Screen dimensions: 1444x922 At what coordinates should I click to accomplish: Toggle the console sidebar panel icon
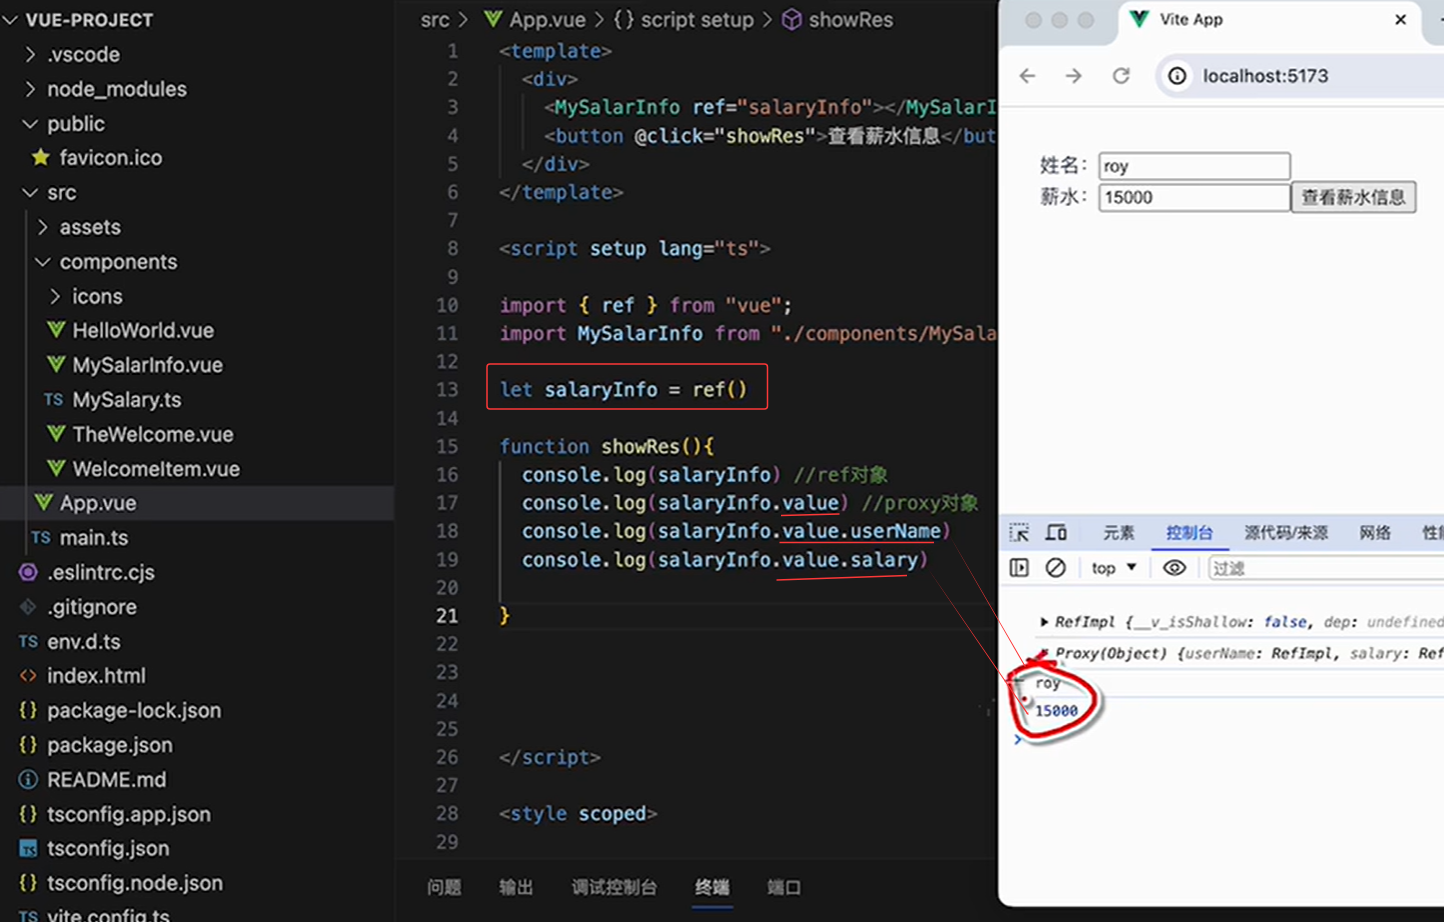tap(1019, 568)
